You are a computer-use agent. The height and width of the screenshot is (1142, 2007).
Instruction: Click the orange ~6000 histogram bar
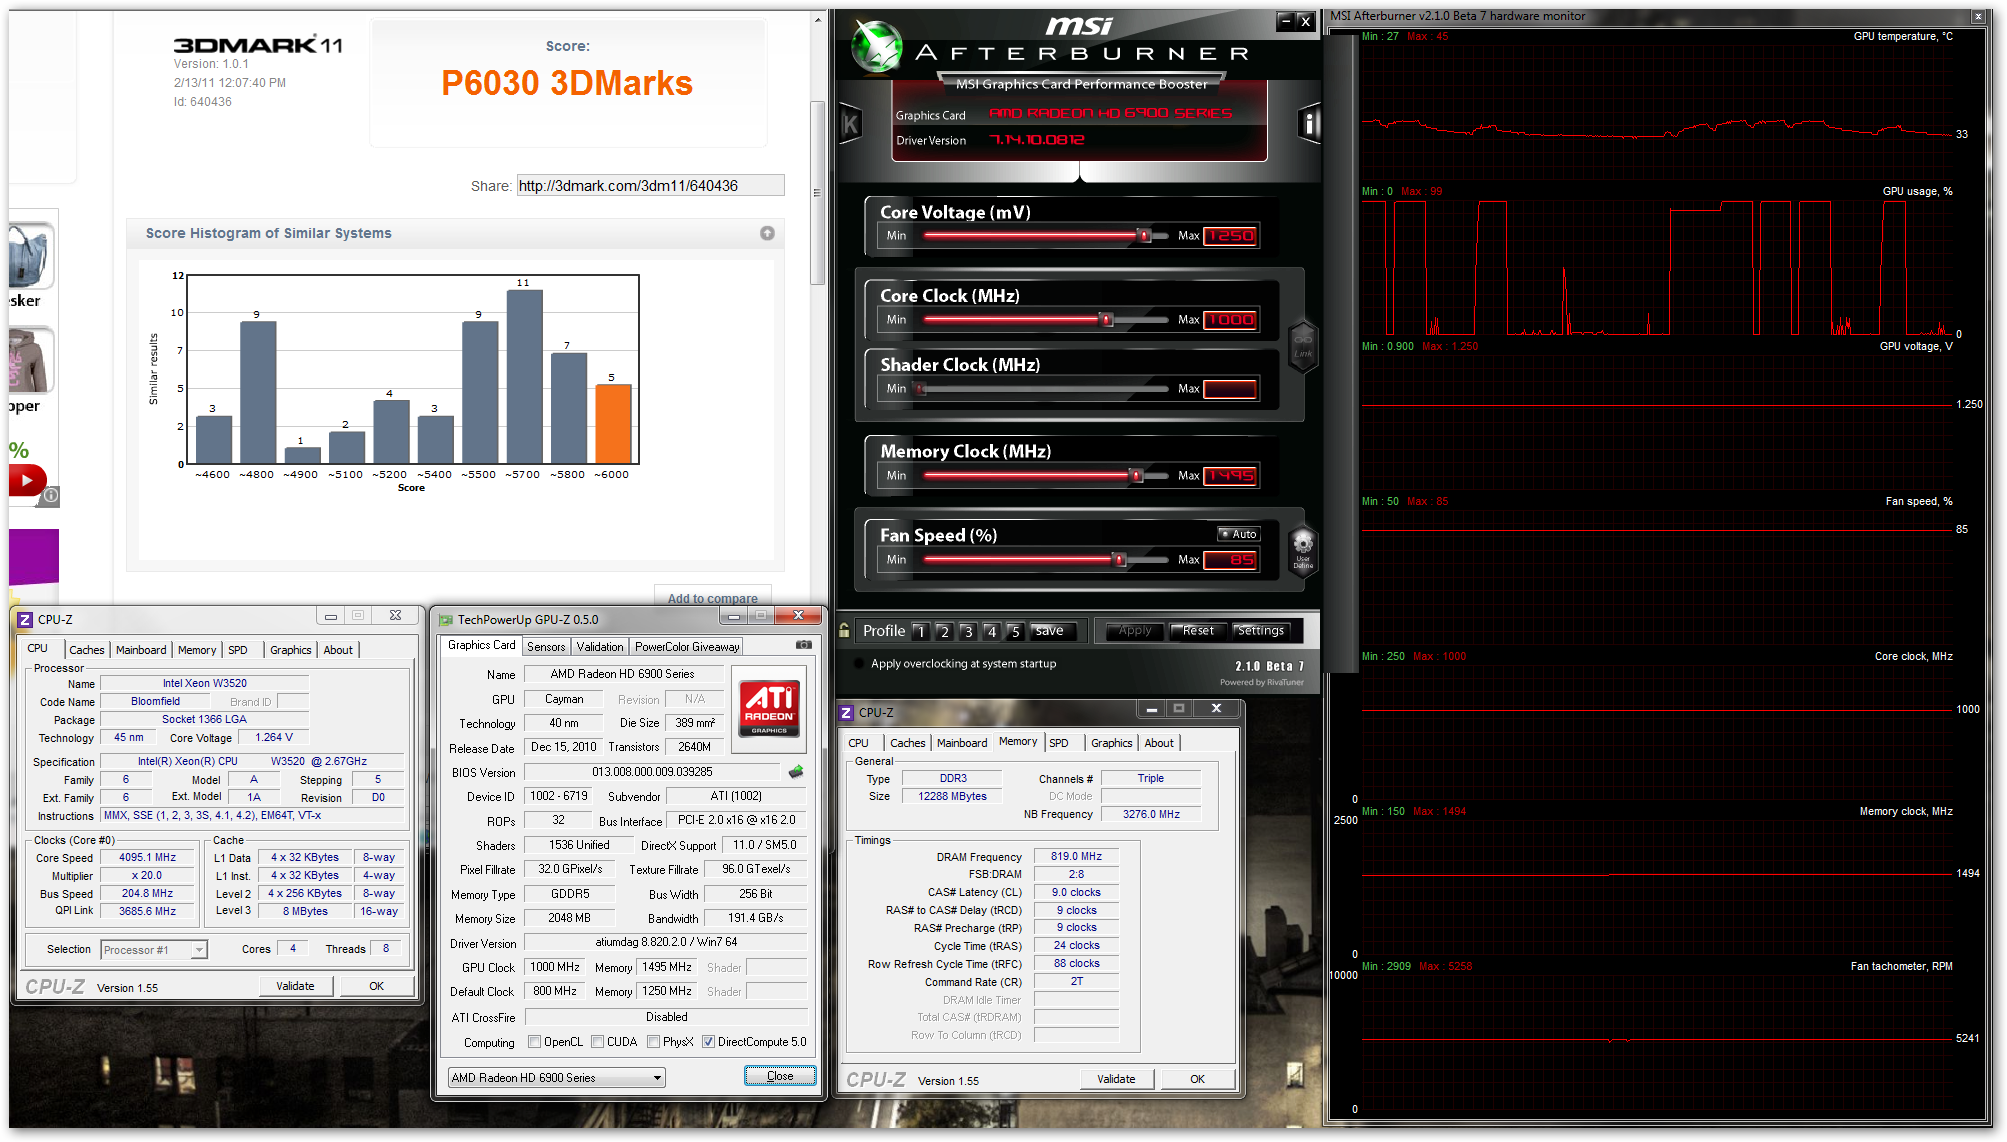pos(613,424)
